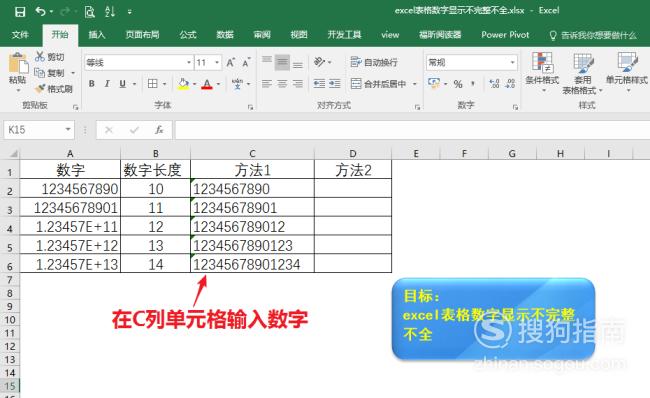Viewport: 650px width, 398px height.
Task: Decrease font size with smaller A icon
Action: click(x=246, y=63)
